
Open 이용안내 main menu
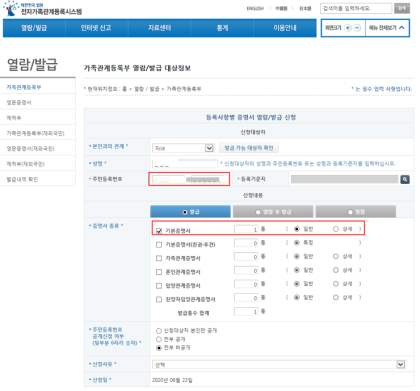click(285, 28)
